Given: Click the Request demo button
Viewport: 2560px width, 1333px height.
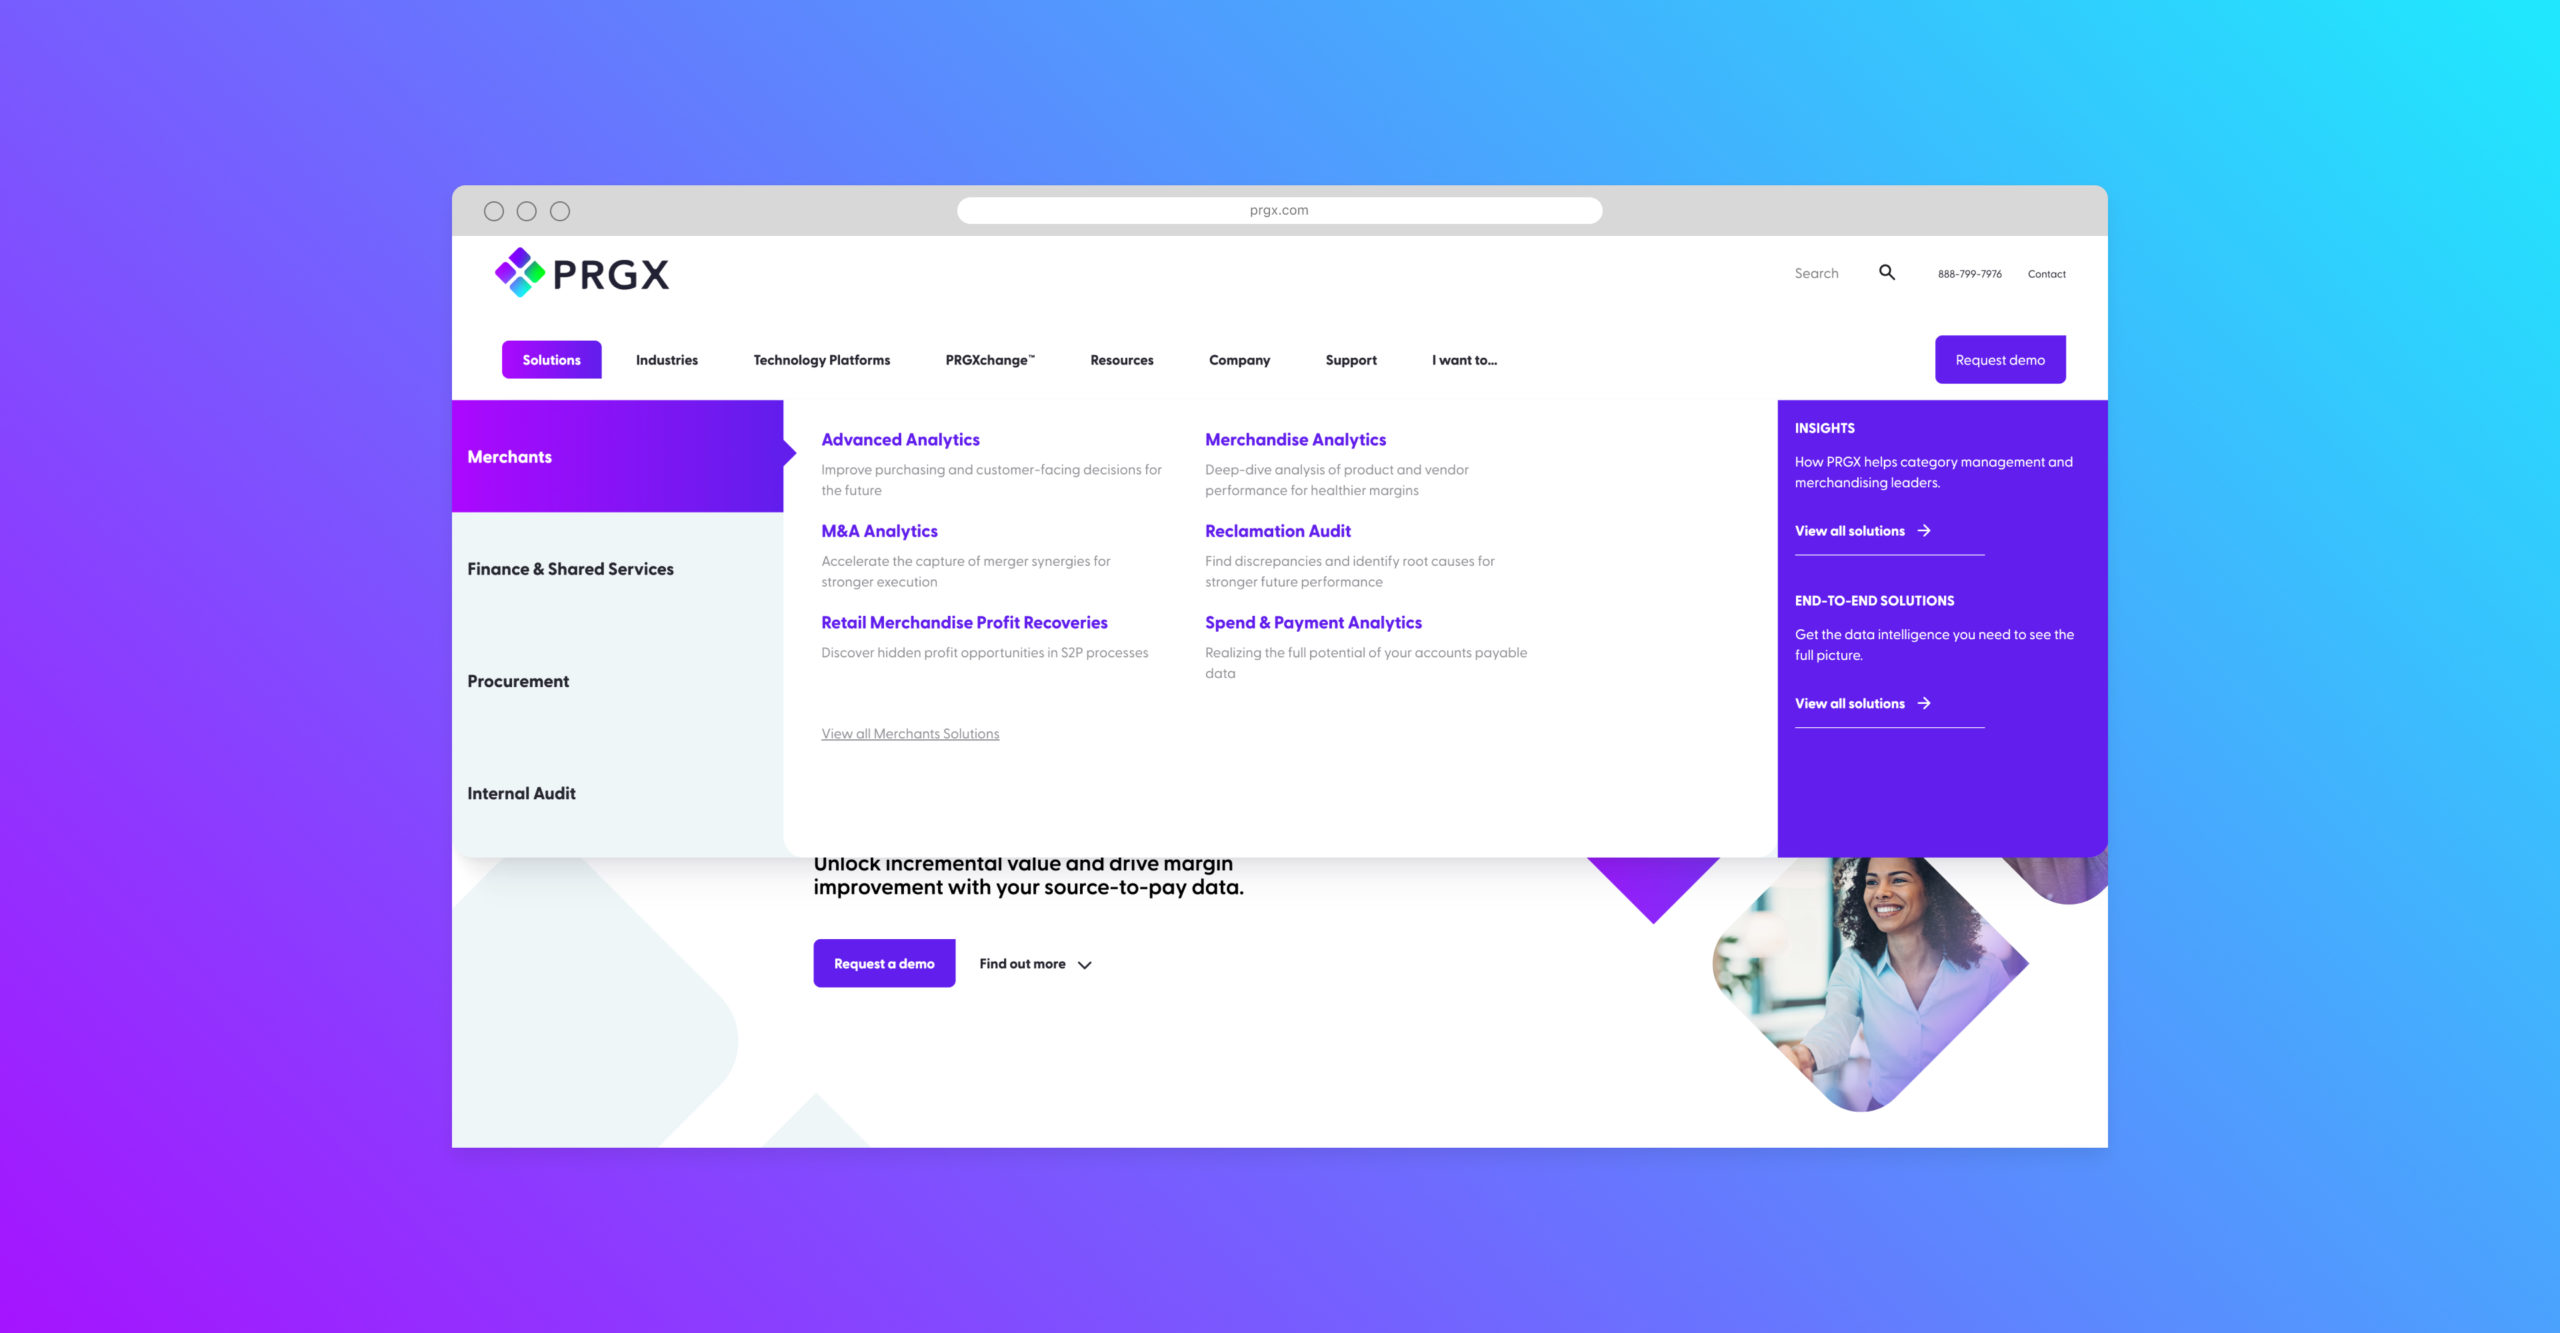Looking at the screenshot, I should tap(2000, 359).
